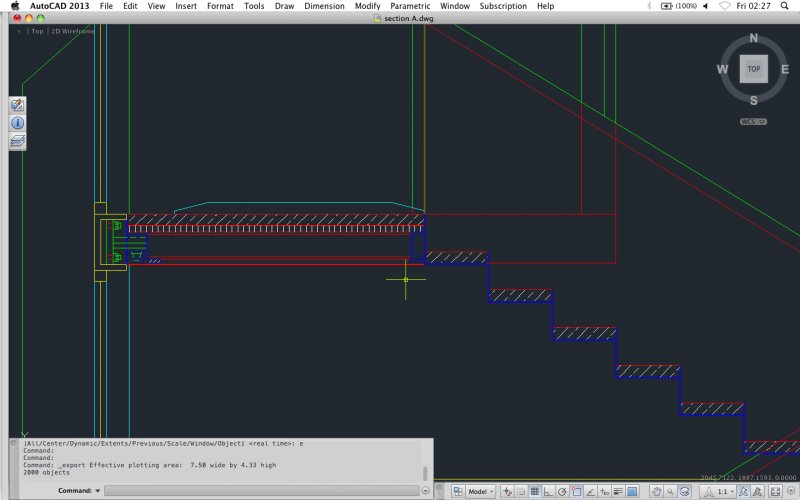Image resolution: width=800 pixels, height=500 pixels.
Task: Select the Pan hand tool
Action: coord(656,491)
